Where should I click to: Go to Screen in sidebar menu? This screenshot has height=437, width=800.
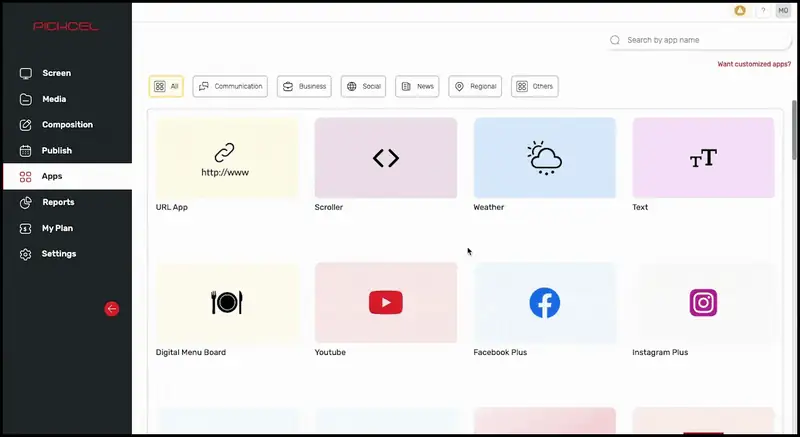point(67,73)
